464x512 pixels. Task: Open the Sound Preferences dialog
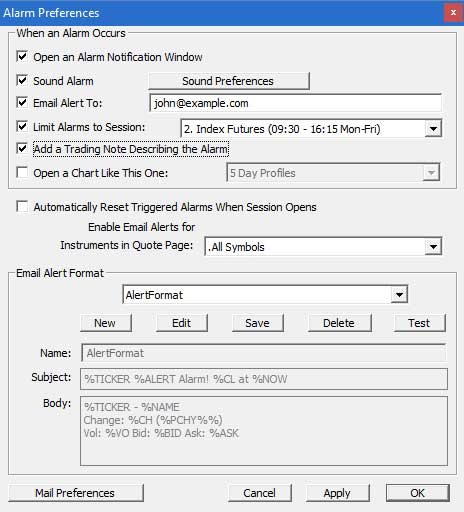[229, 81]
